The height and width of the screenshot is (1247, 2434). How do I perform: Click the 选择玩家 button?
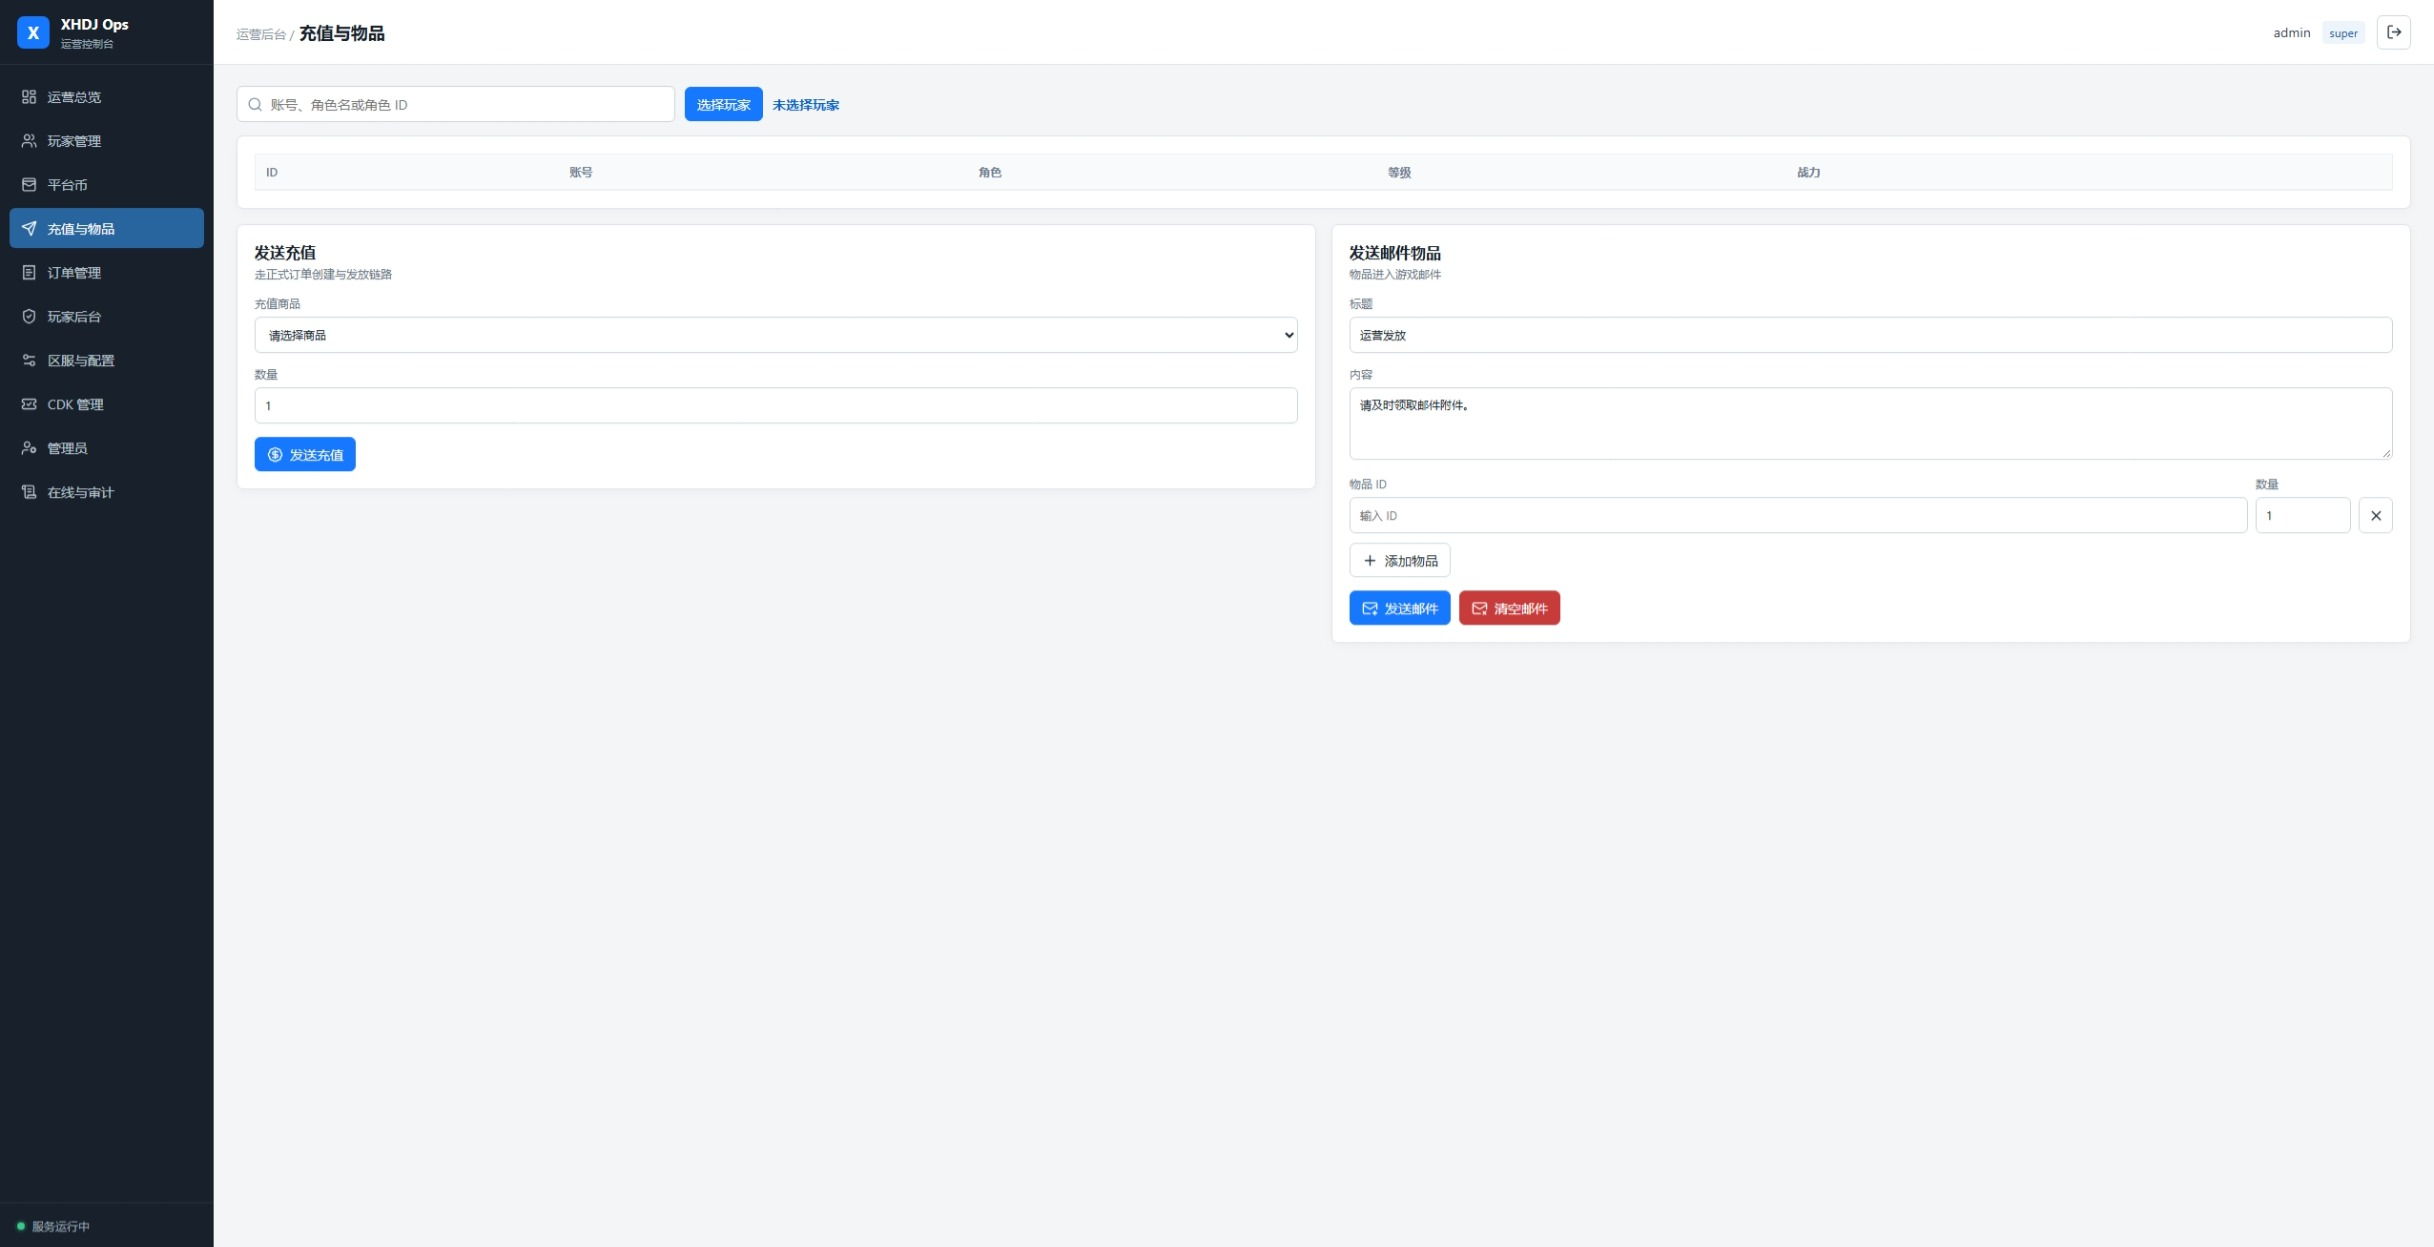pyautogui.click(x=723, y=104)
